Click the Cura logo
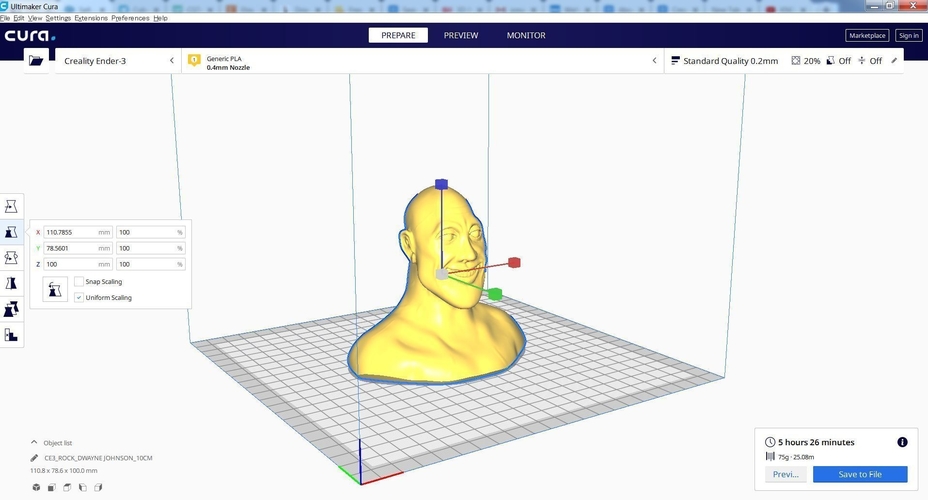Screen dimensions: 928x500 coord(30,36)
